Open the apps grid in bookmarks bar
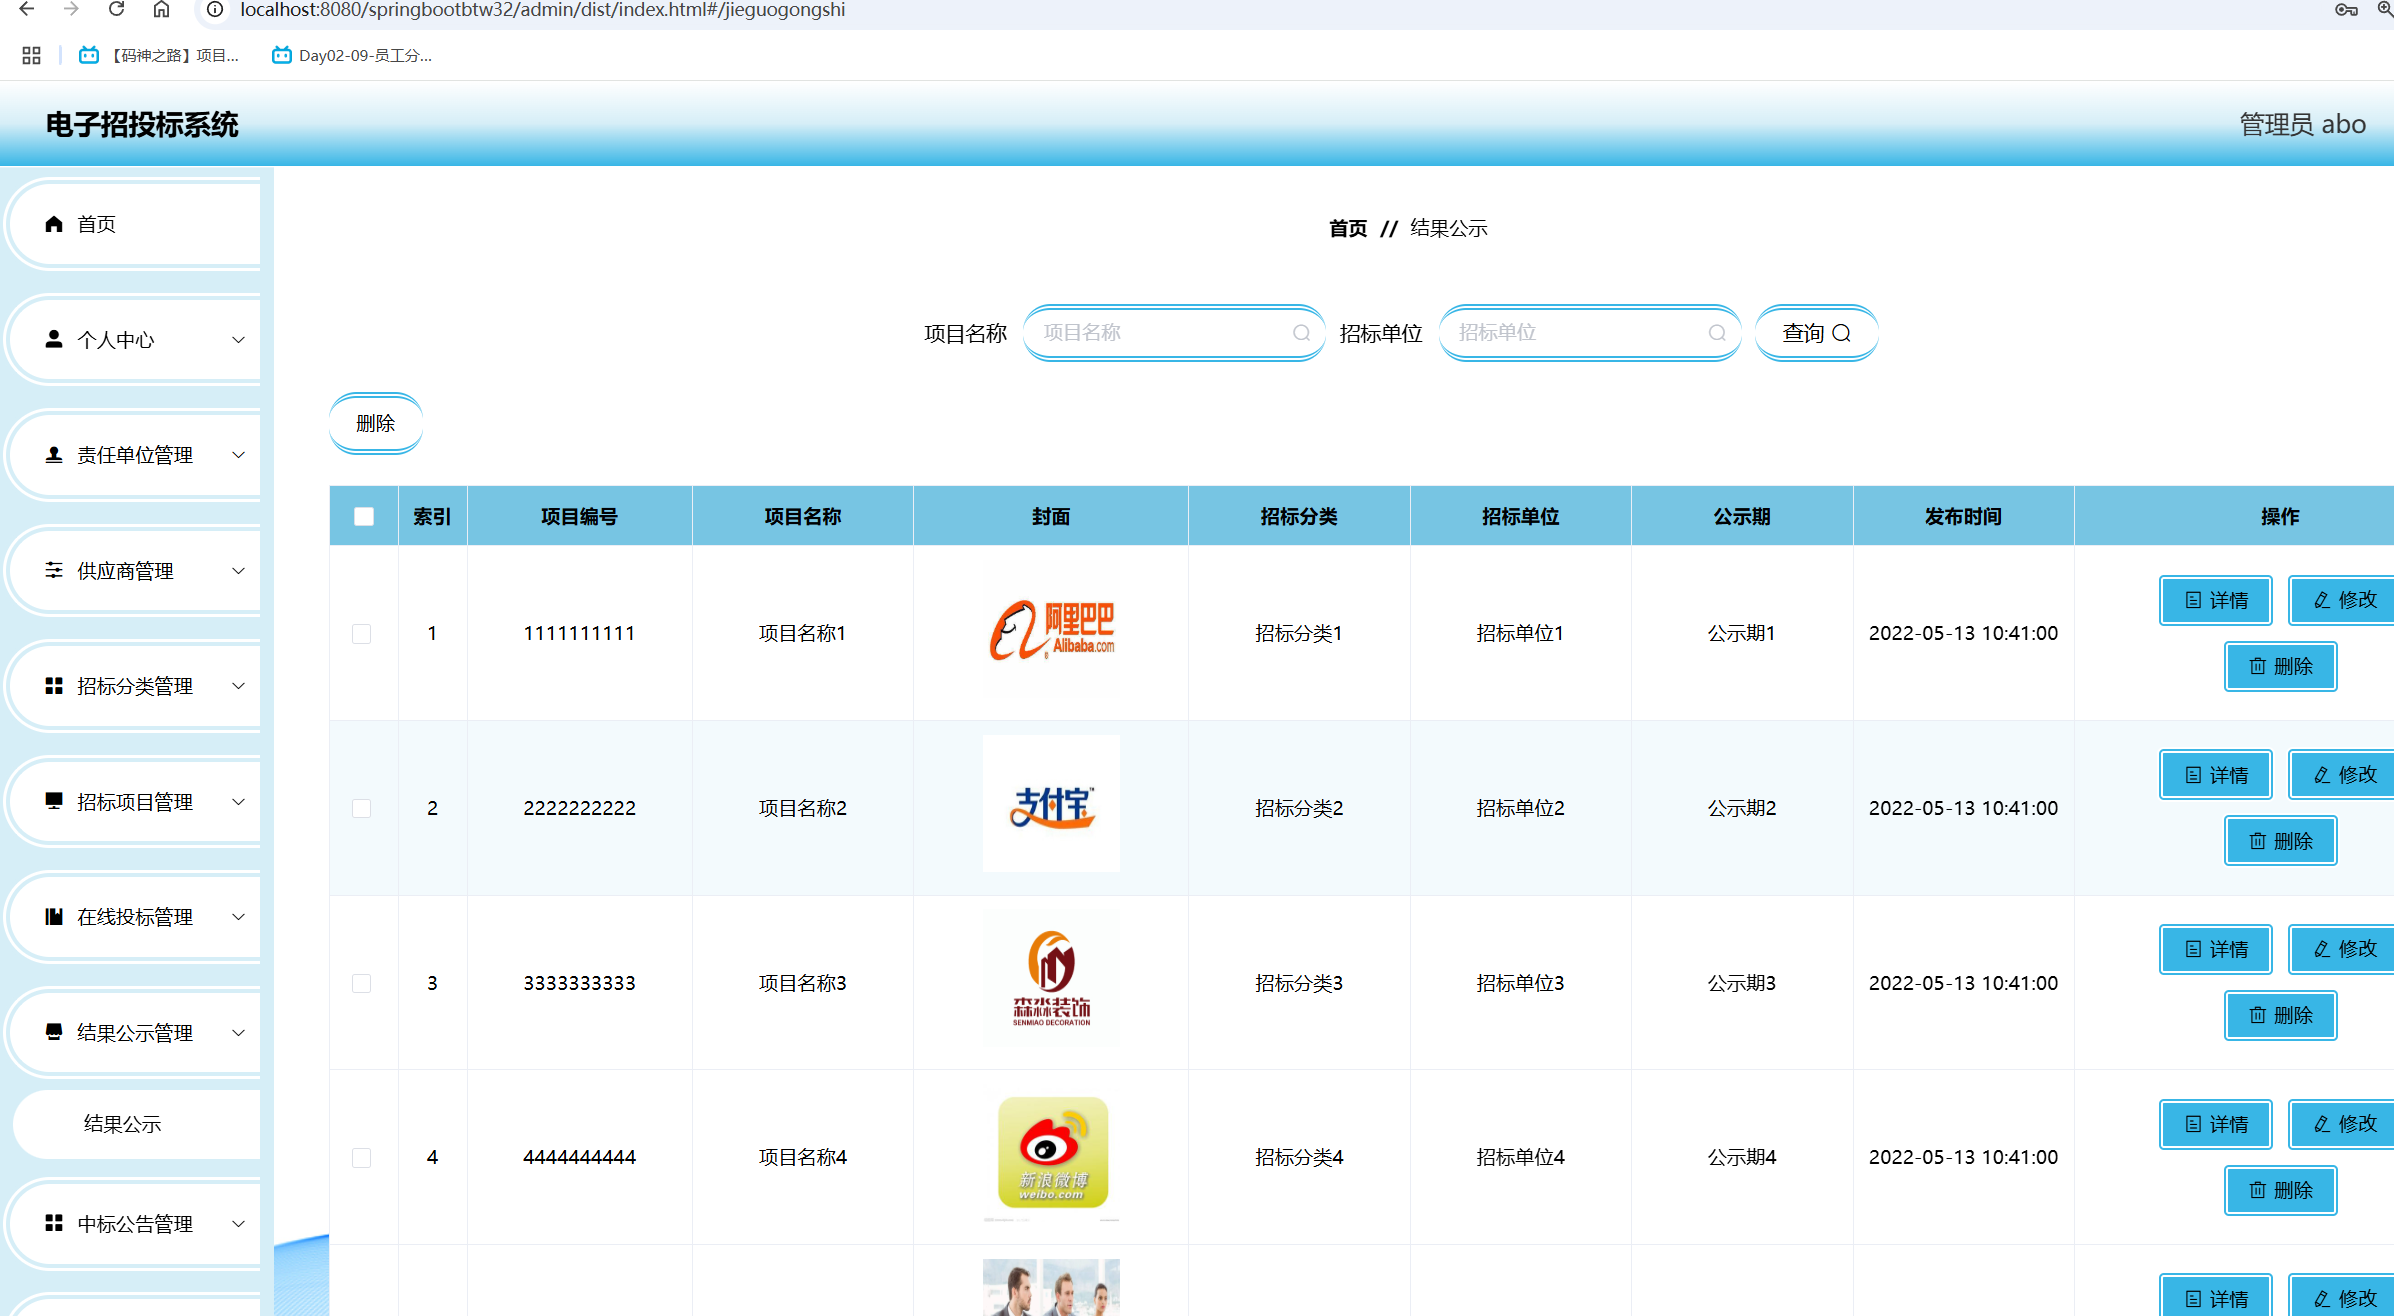The image size is (2394, 1316). 31,55
